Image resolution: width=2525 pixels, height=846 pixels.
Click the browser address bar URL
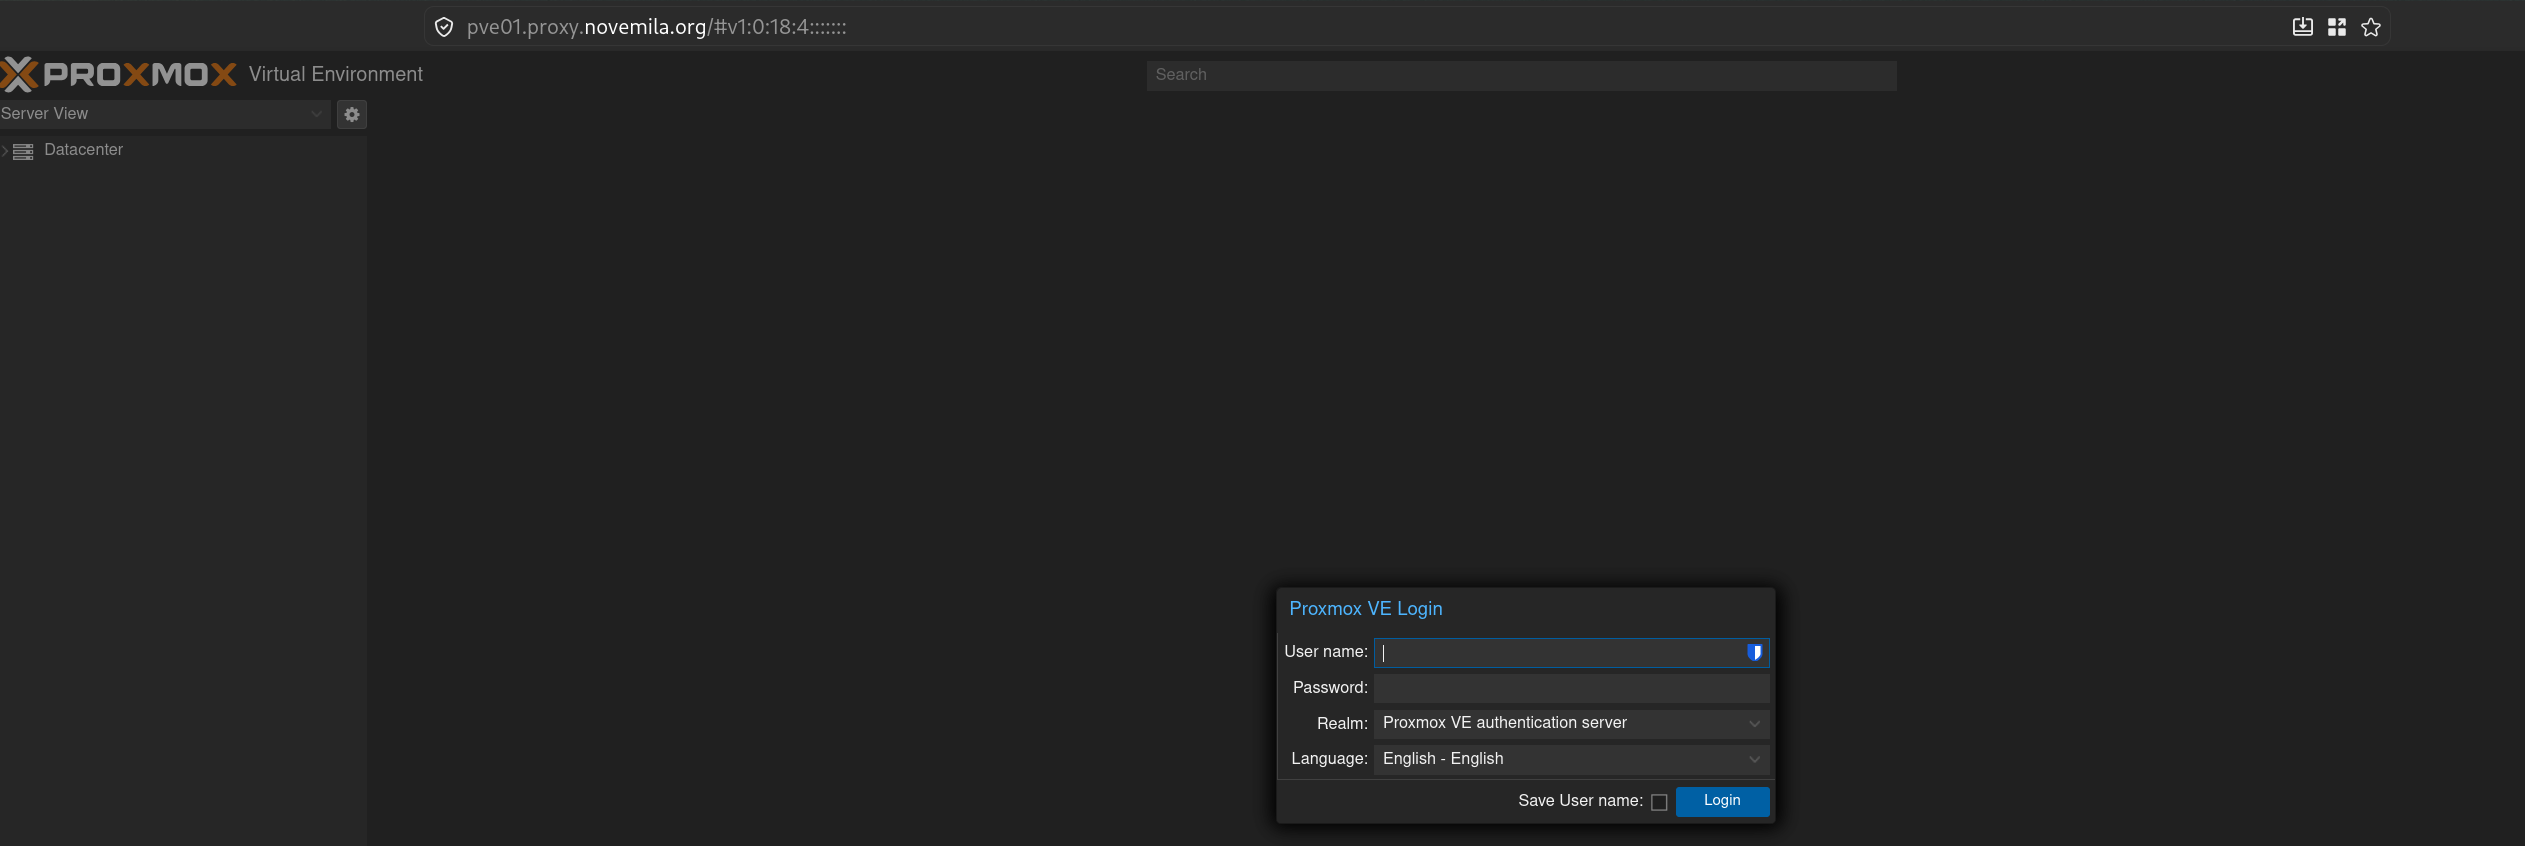[x=656, y=27]
